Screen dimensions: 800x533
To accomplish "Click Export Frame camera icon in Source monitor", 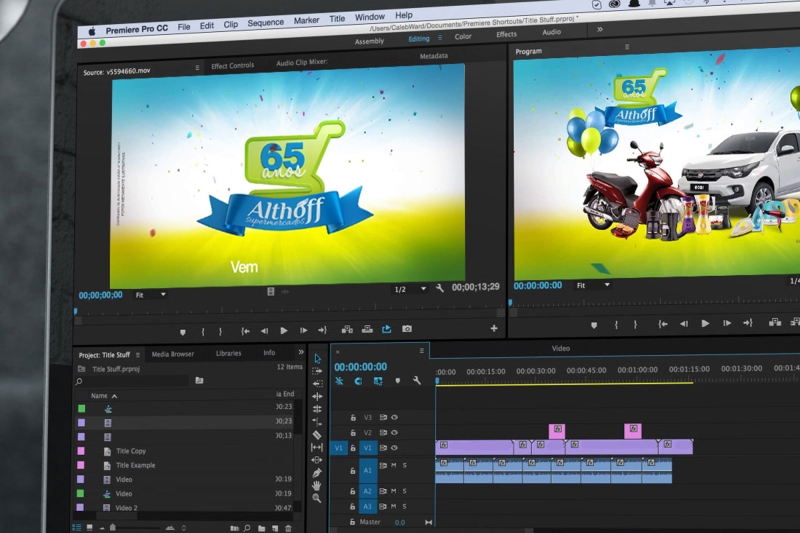I will pyautogui.click(x=407, y=329).
